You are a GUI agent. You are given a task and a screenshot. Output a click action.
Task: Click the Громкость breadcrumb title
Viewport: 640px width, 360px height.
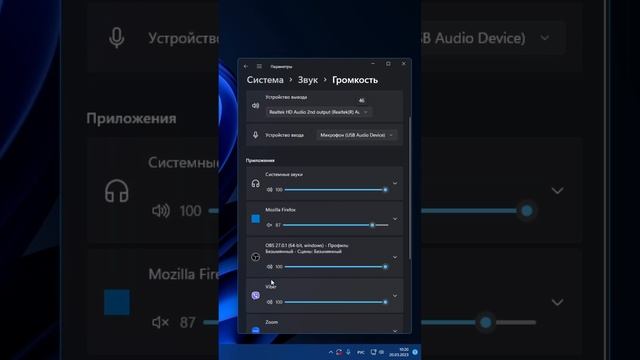tap(355, 80)
